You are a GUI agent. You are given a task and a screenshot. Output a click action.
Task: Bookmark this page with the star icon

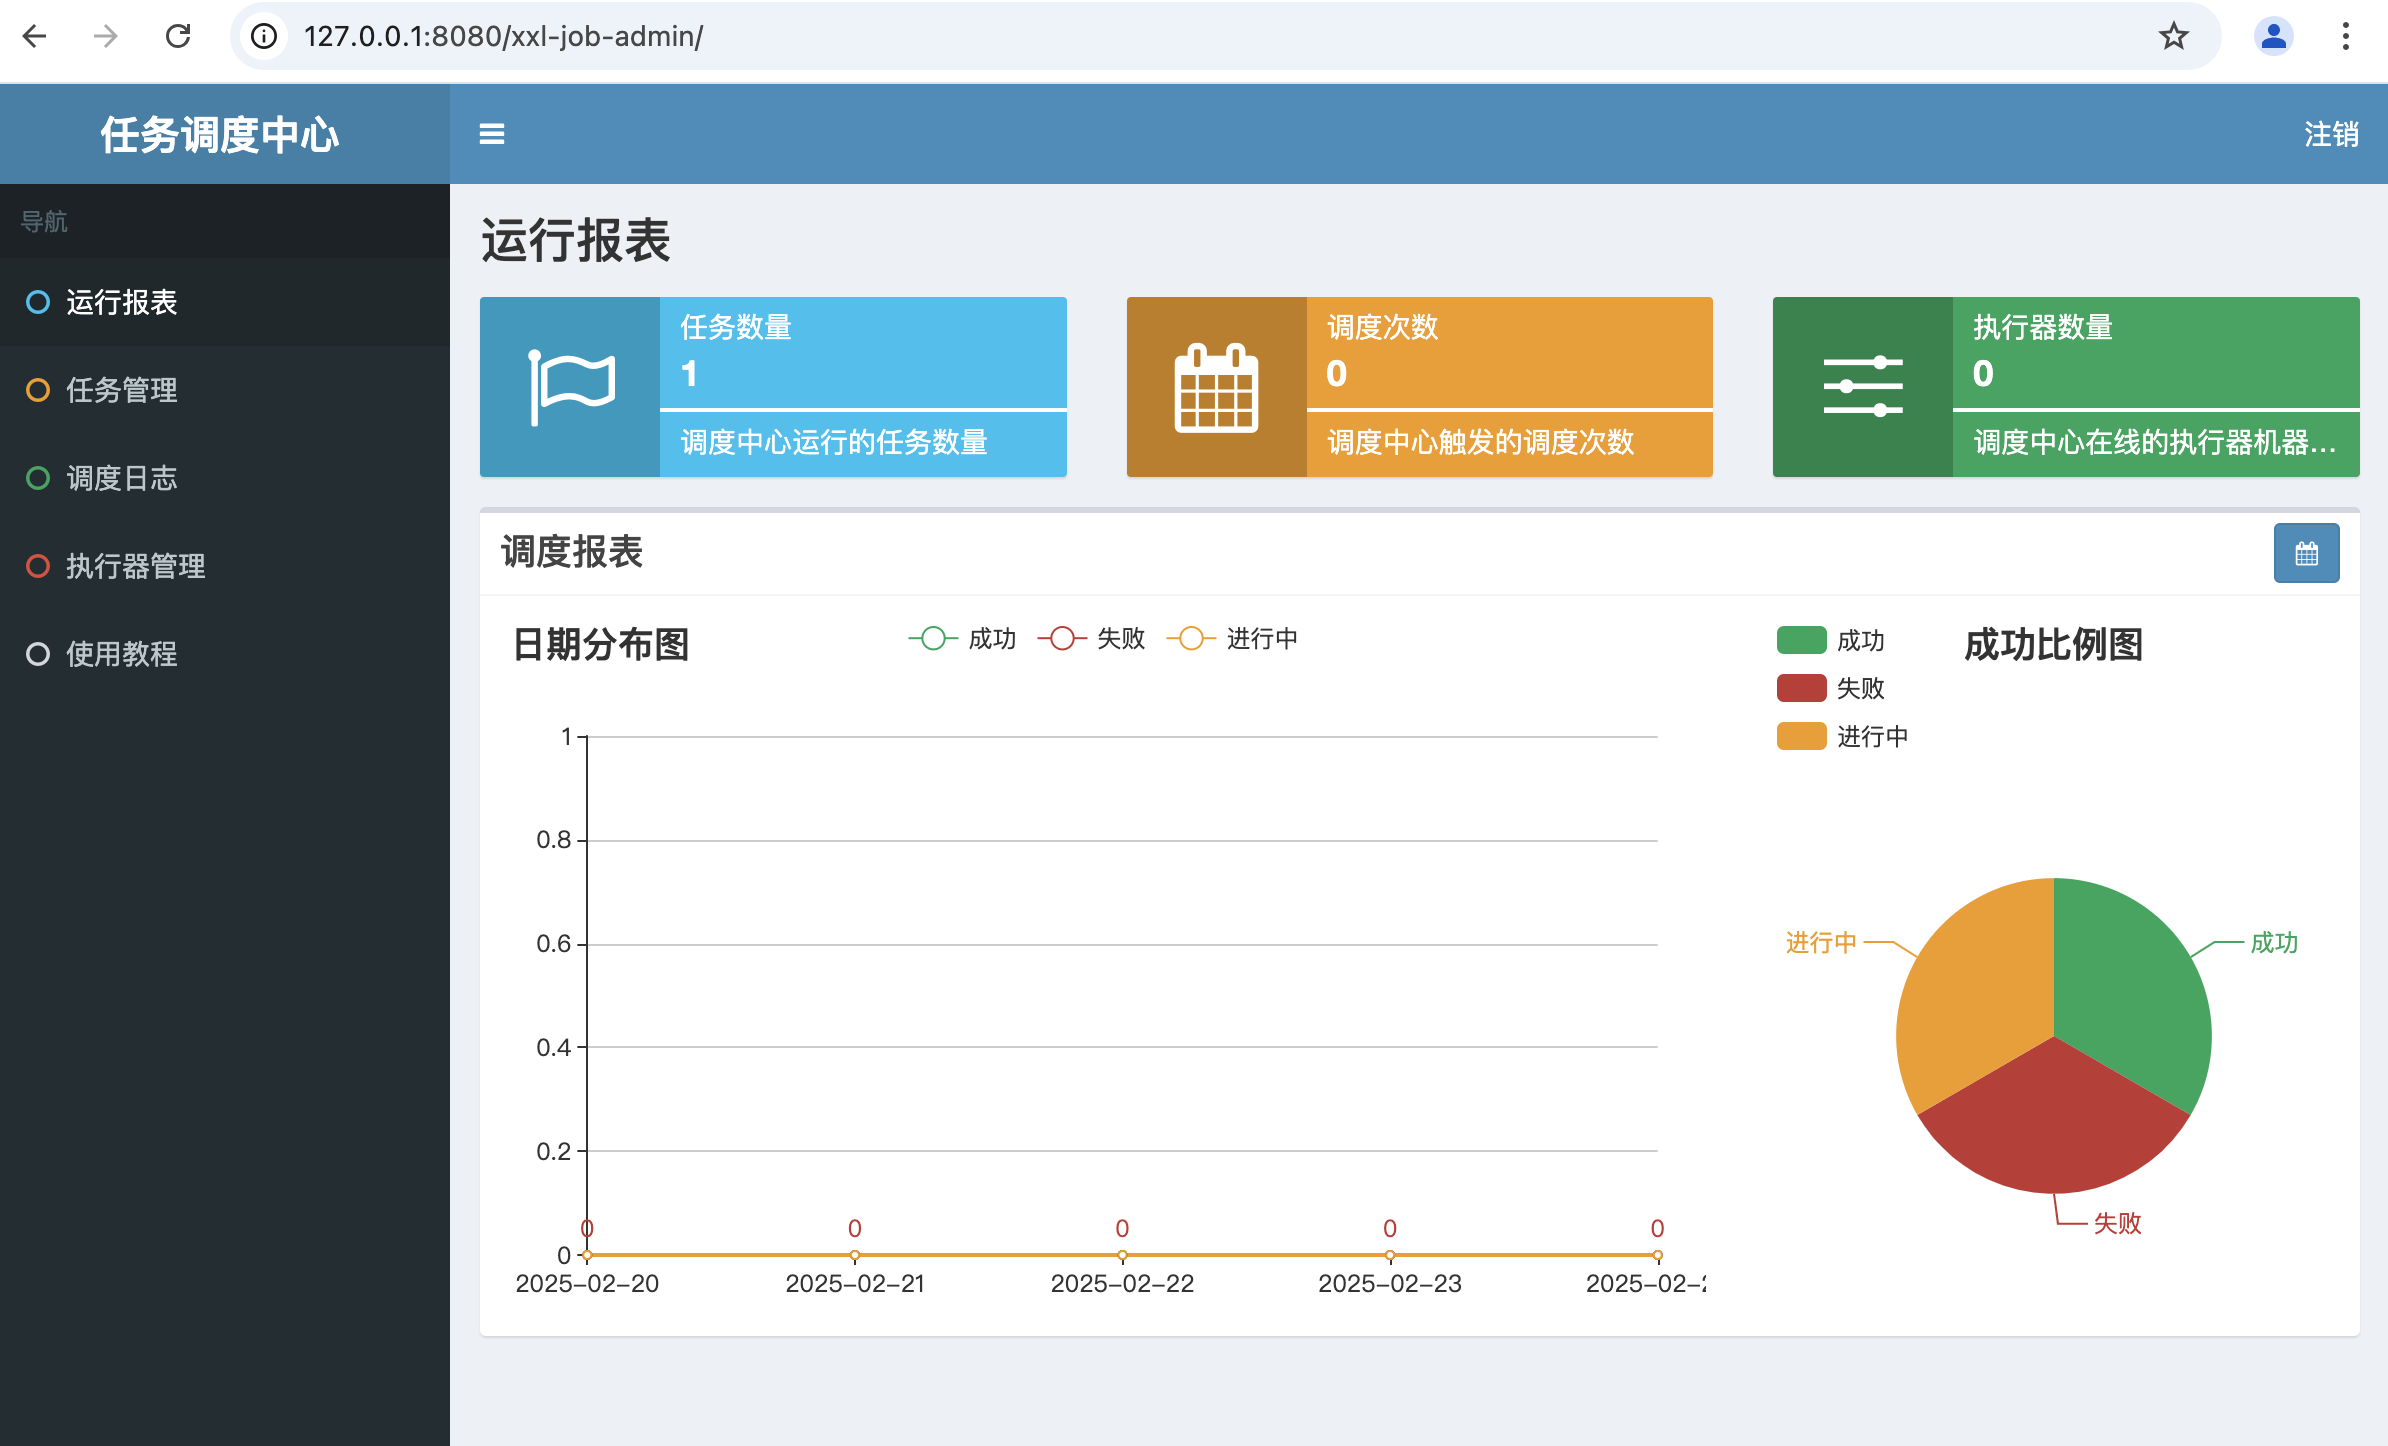[2173, 37]
